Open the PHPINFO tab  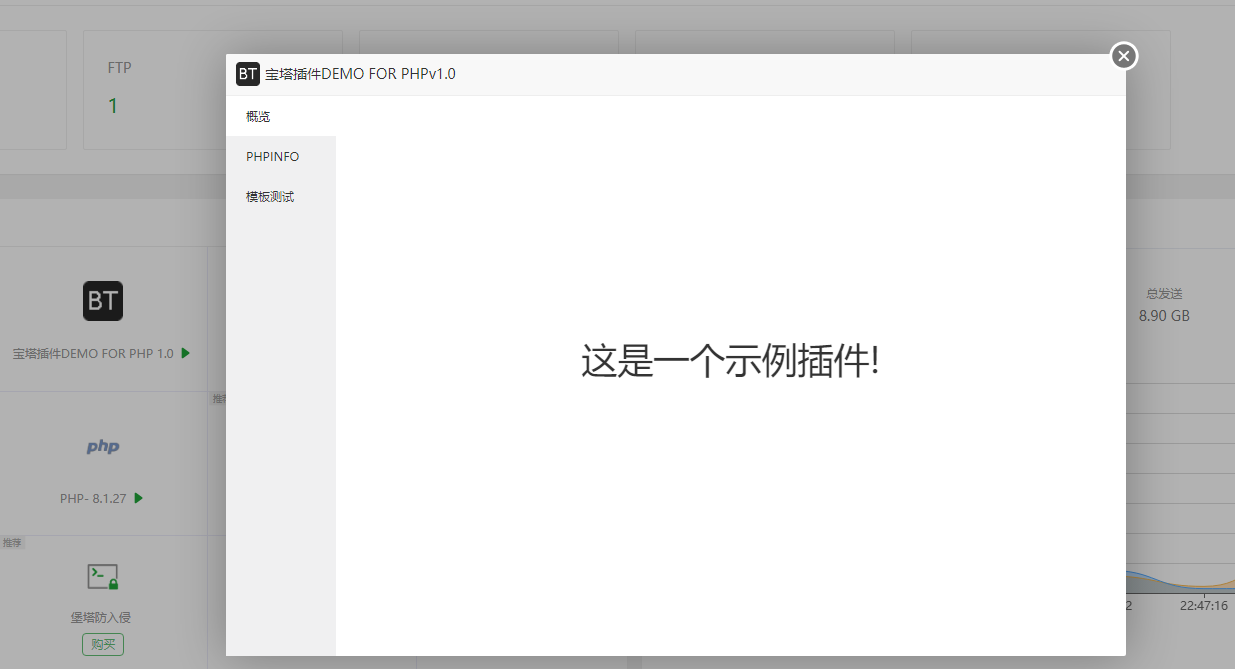281,157
